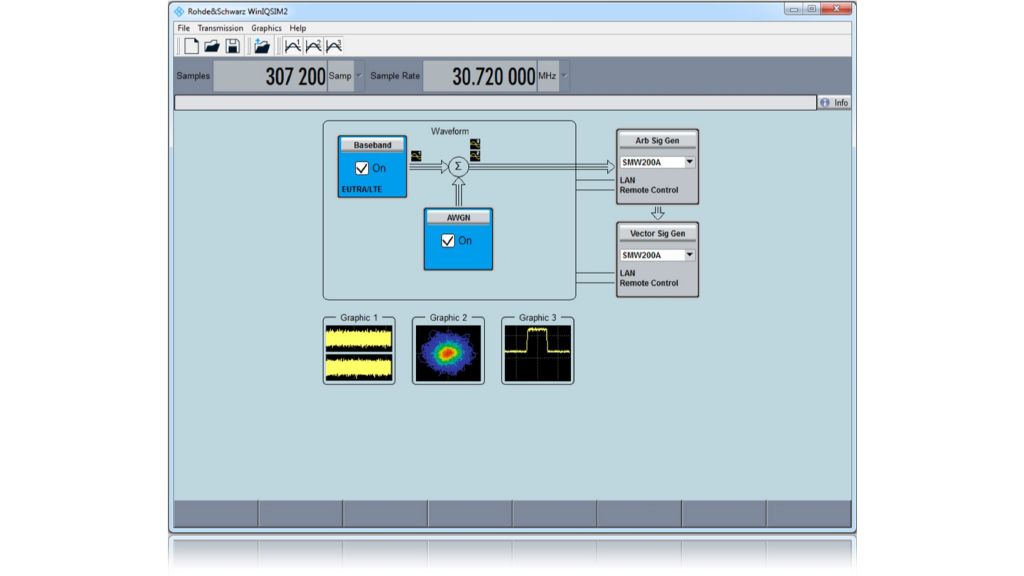Viewport: 1024px width, 576px height.
Task: Open the Graphics menu
Action: point(266,28)
